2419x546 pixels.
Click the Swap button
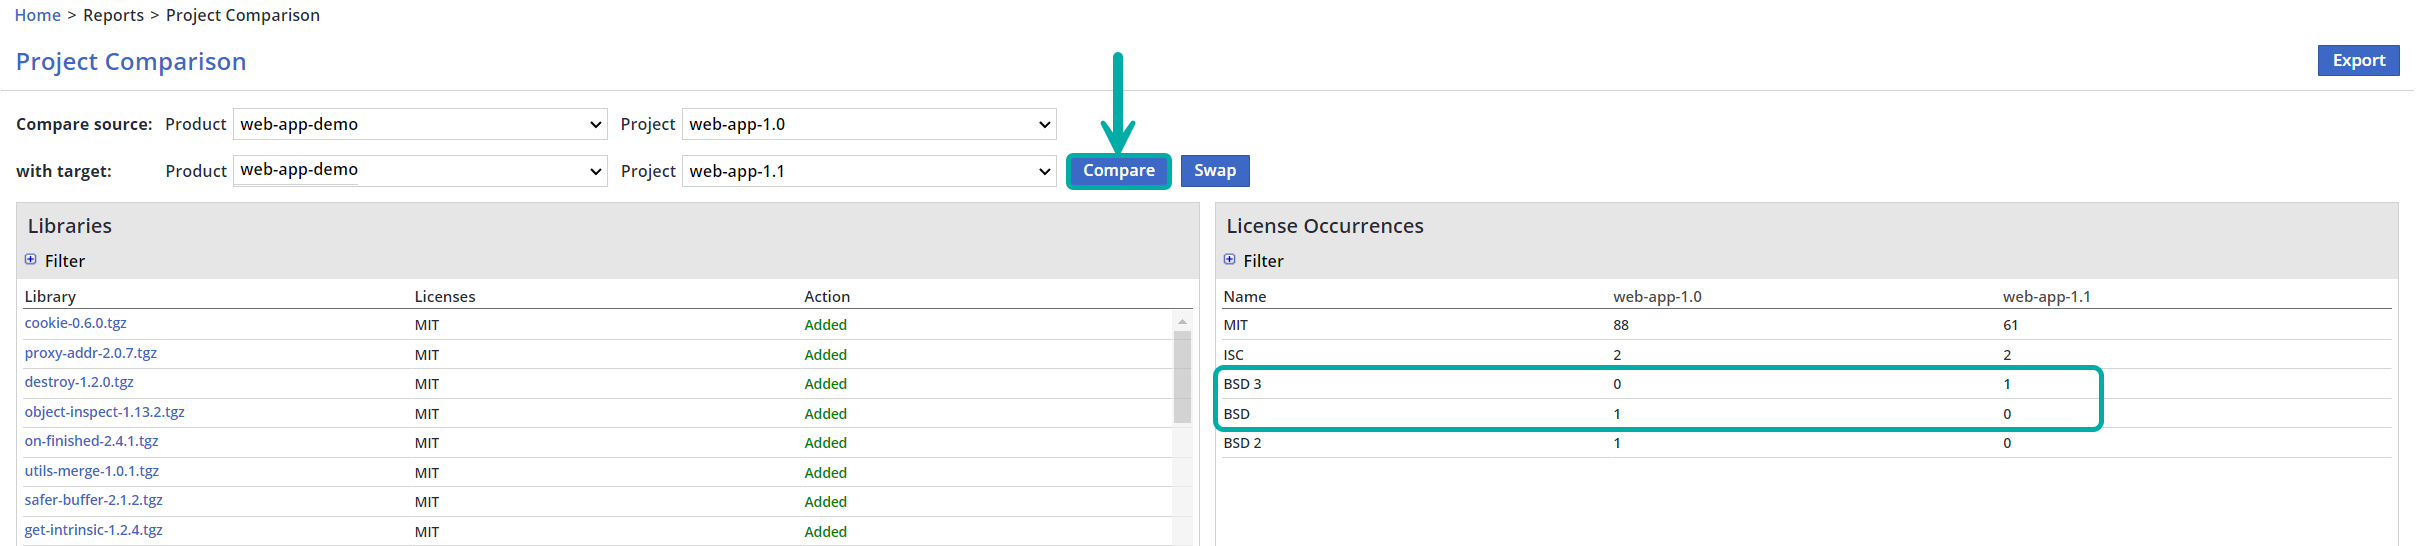(1214, 171)
